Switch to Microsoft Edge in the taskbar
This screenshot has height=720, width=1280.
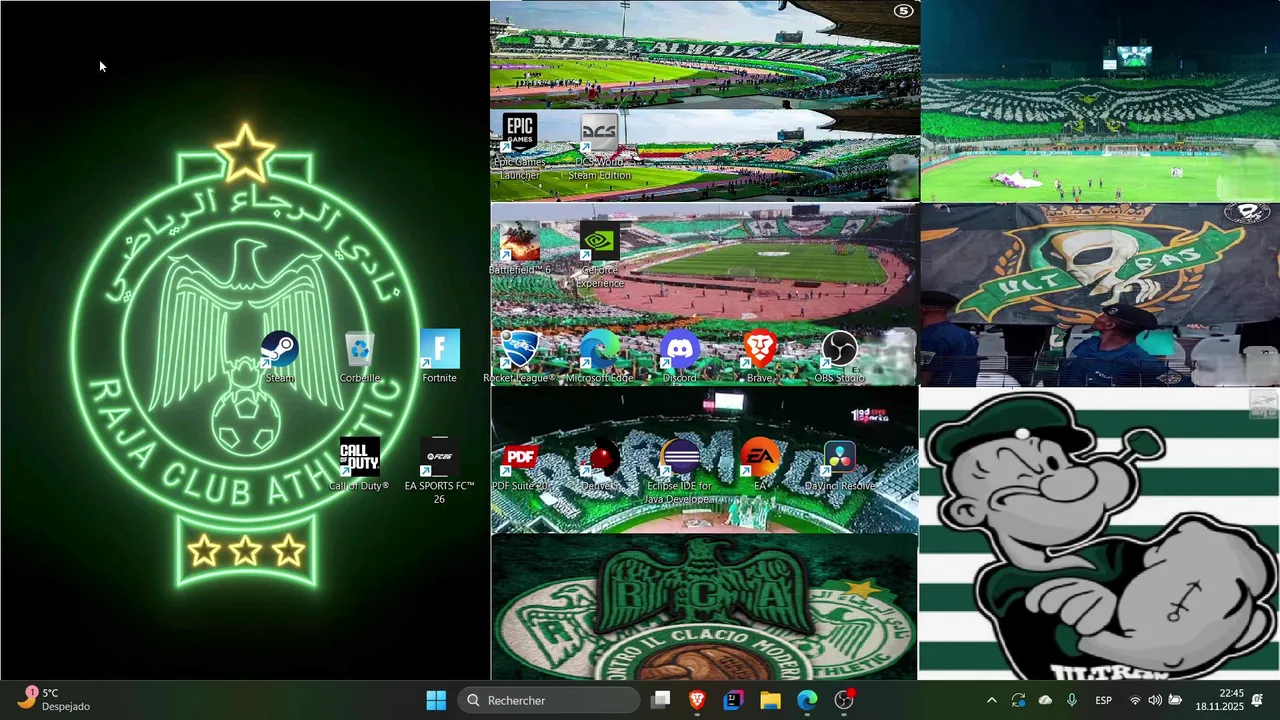807,700
